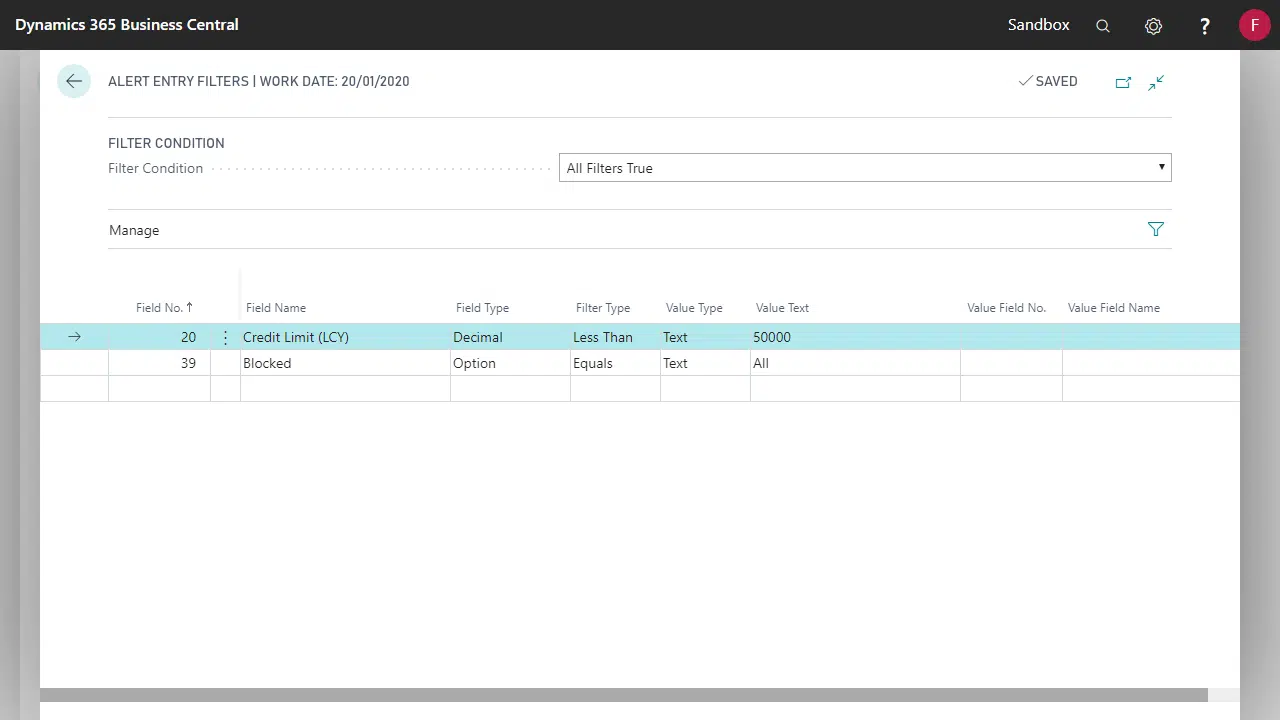
Task: Click the horizontal scrollbar at bottom
Action: (x=623, y=695)
